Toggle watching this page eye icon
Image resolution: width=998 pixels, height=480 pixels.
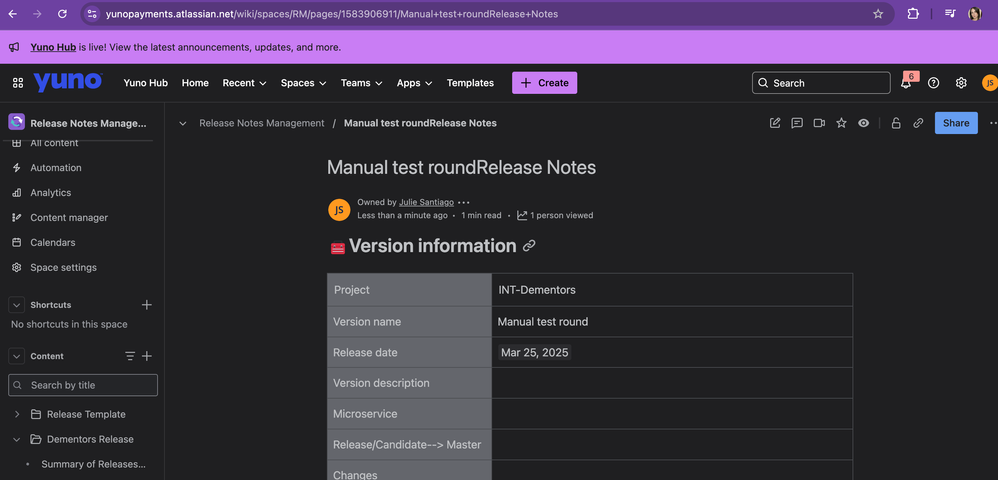pyautogui.click(x=863, y=123)
